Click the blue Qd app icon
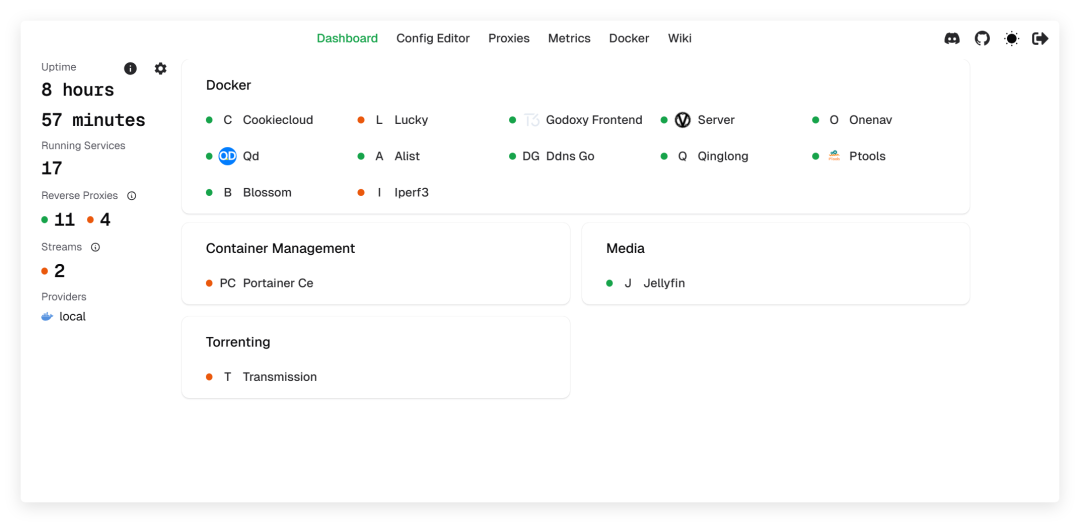Screen dimensions: 1080x523 coord(227,156)
